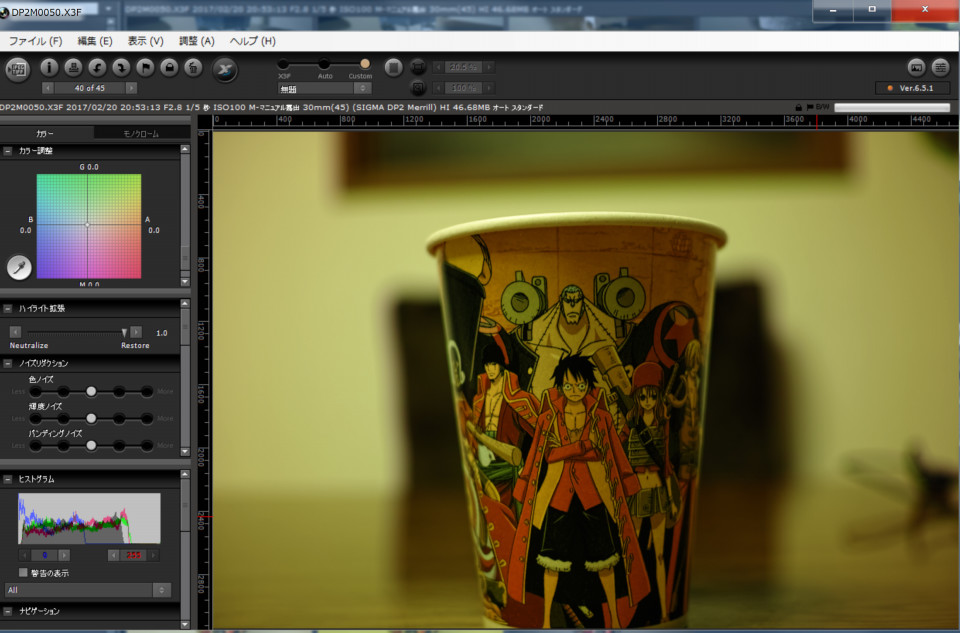Step highlight slider left toward Neutralize
Image resolution: width=960 pixels, height=633 pixels.
[x=15, y=332]
